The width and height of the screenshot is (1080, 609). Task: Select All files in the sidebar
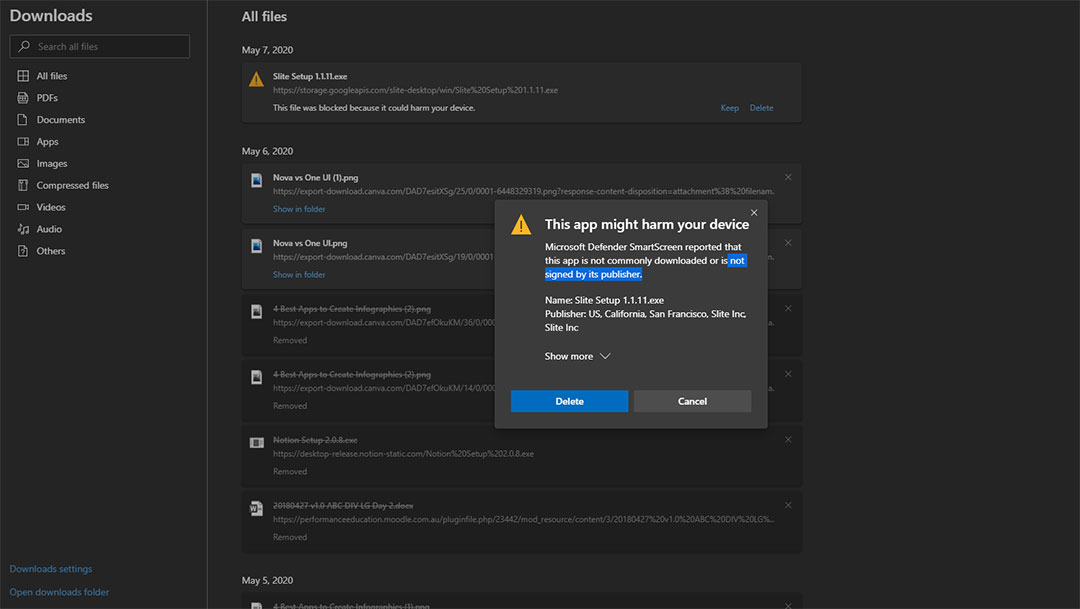point(52,76)
